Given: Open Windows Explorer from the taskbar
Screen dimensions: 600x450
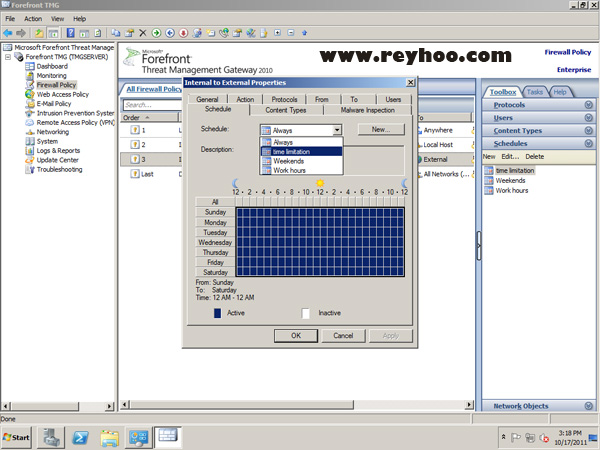Looking at the screenshot, I should [109, 437].
